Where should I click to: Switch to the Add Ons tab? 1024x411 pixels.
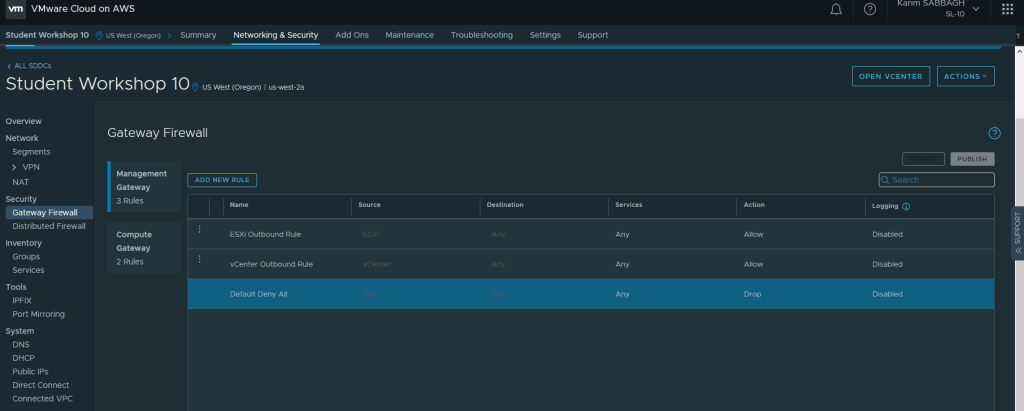tap(351, 35)
